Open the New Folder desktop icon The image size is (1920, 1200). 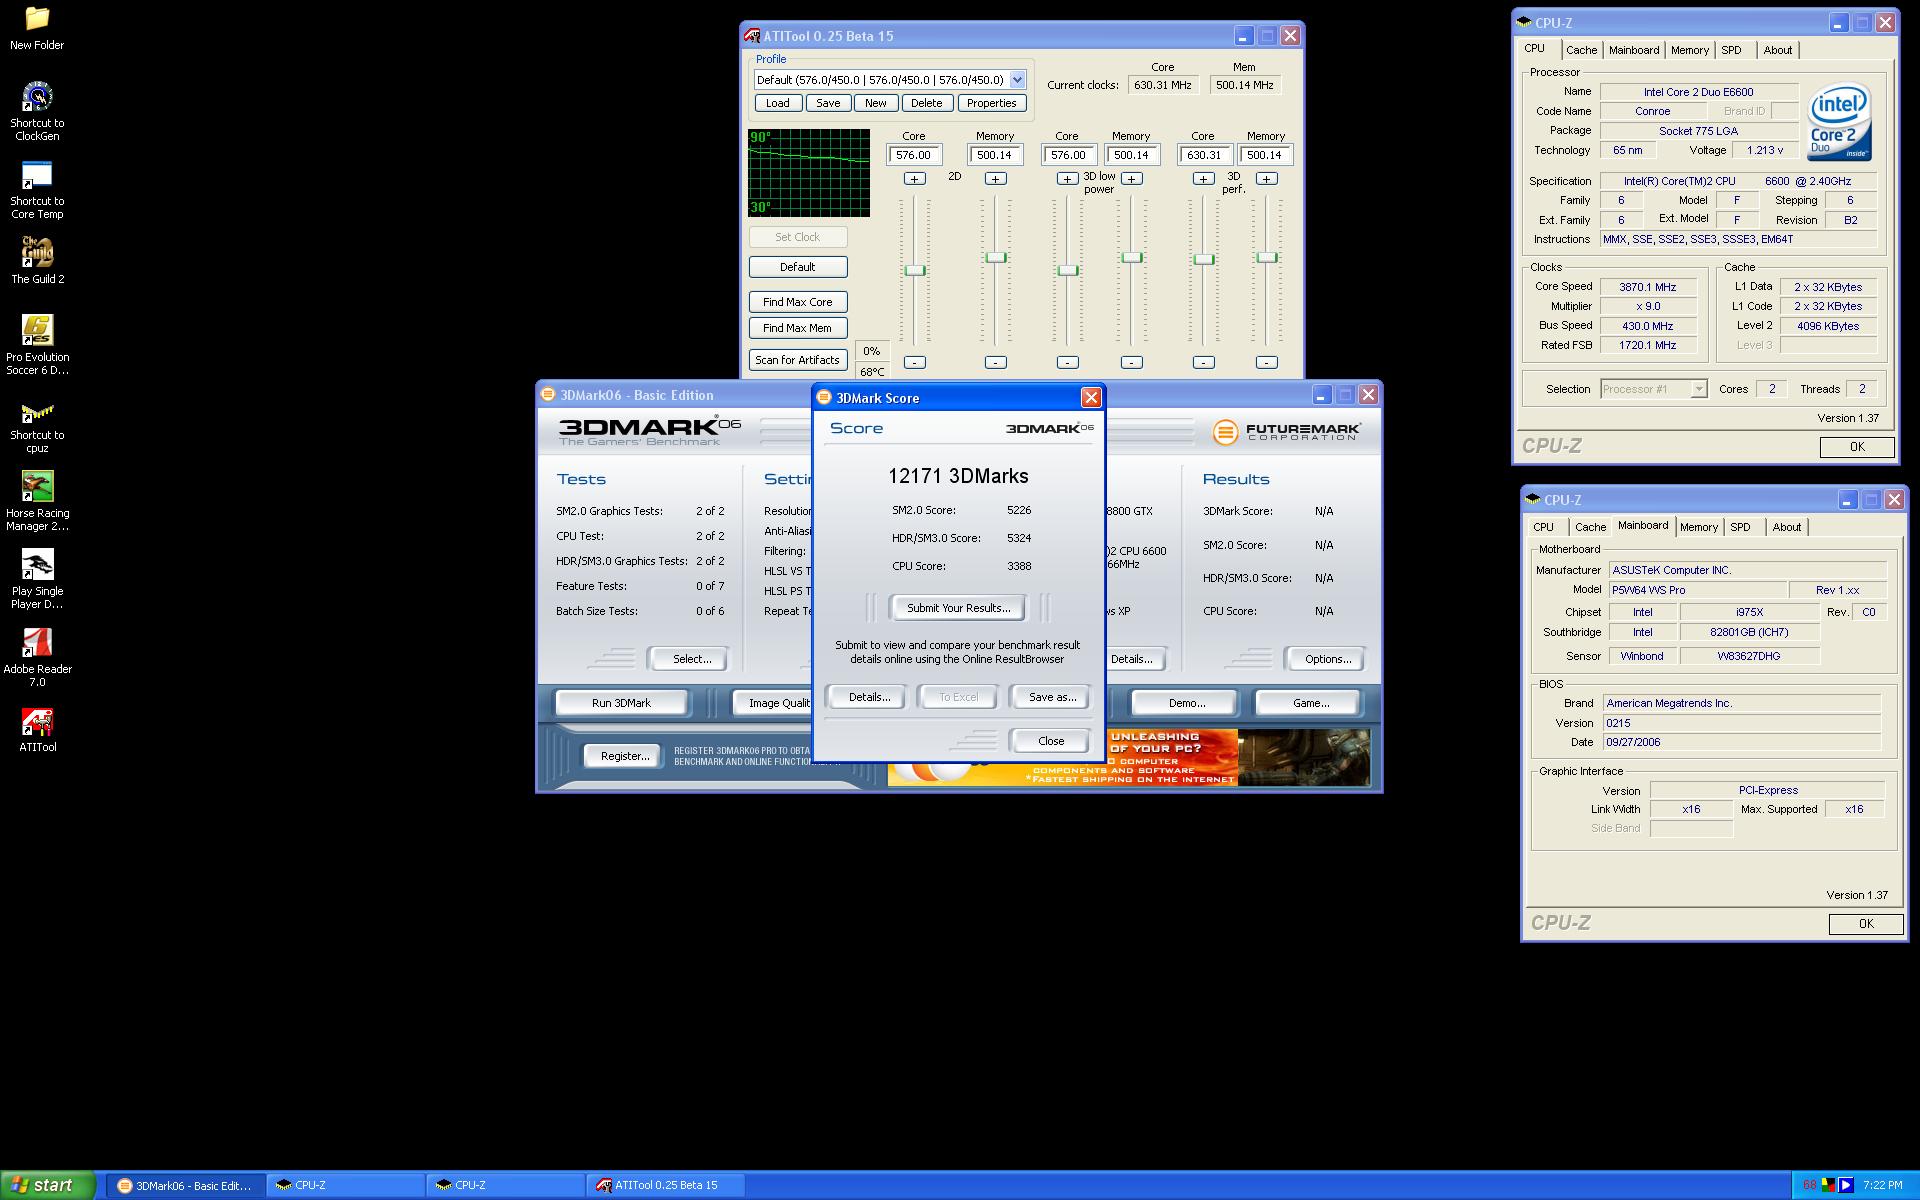tap(37, 19)
